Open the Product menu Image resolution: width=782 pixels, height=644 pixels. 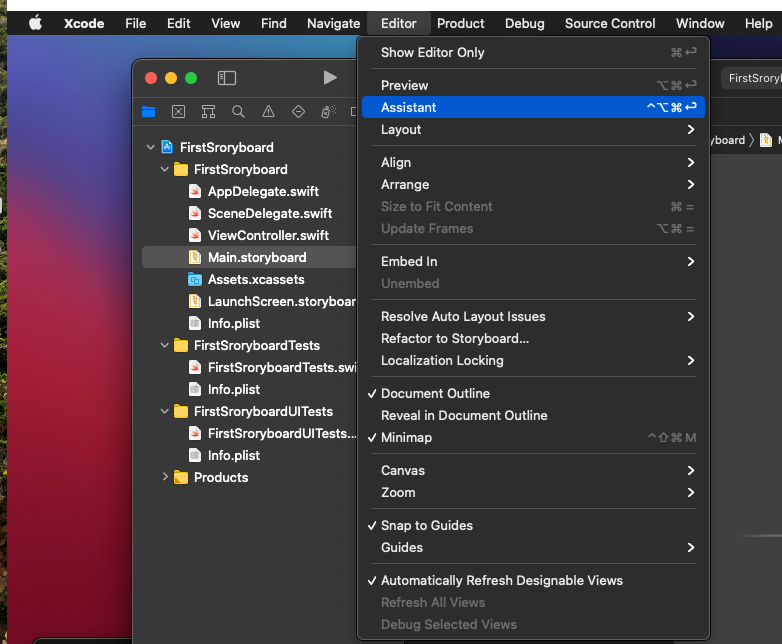click(460, 23)
